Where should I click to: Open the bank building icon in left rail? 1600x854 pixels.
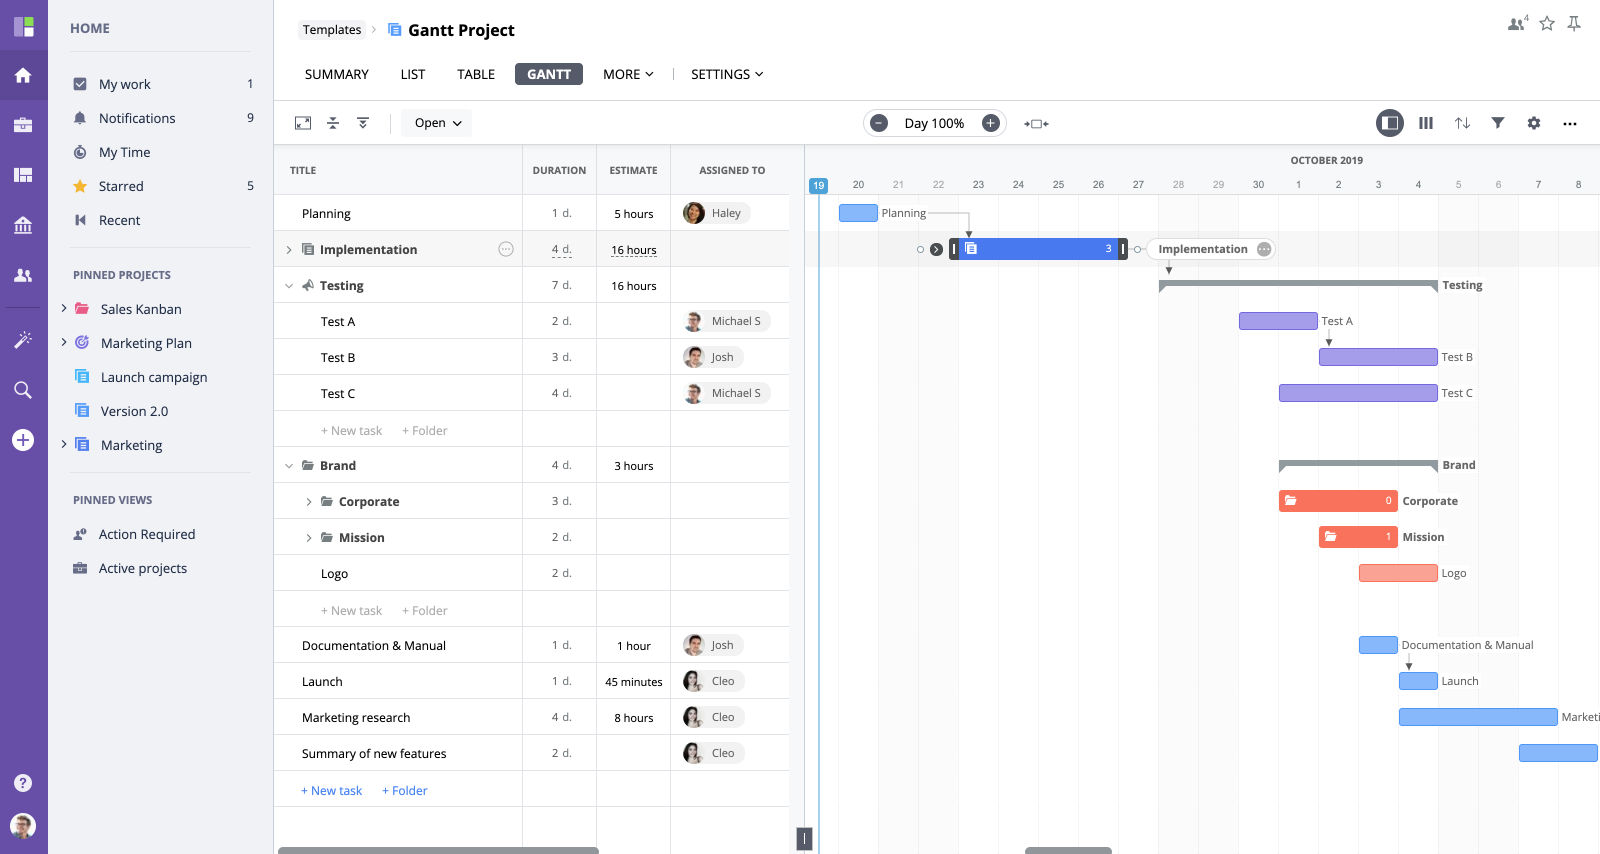coord(23,225)
